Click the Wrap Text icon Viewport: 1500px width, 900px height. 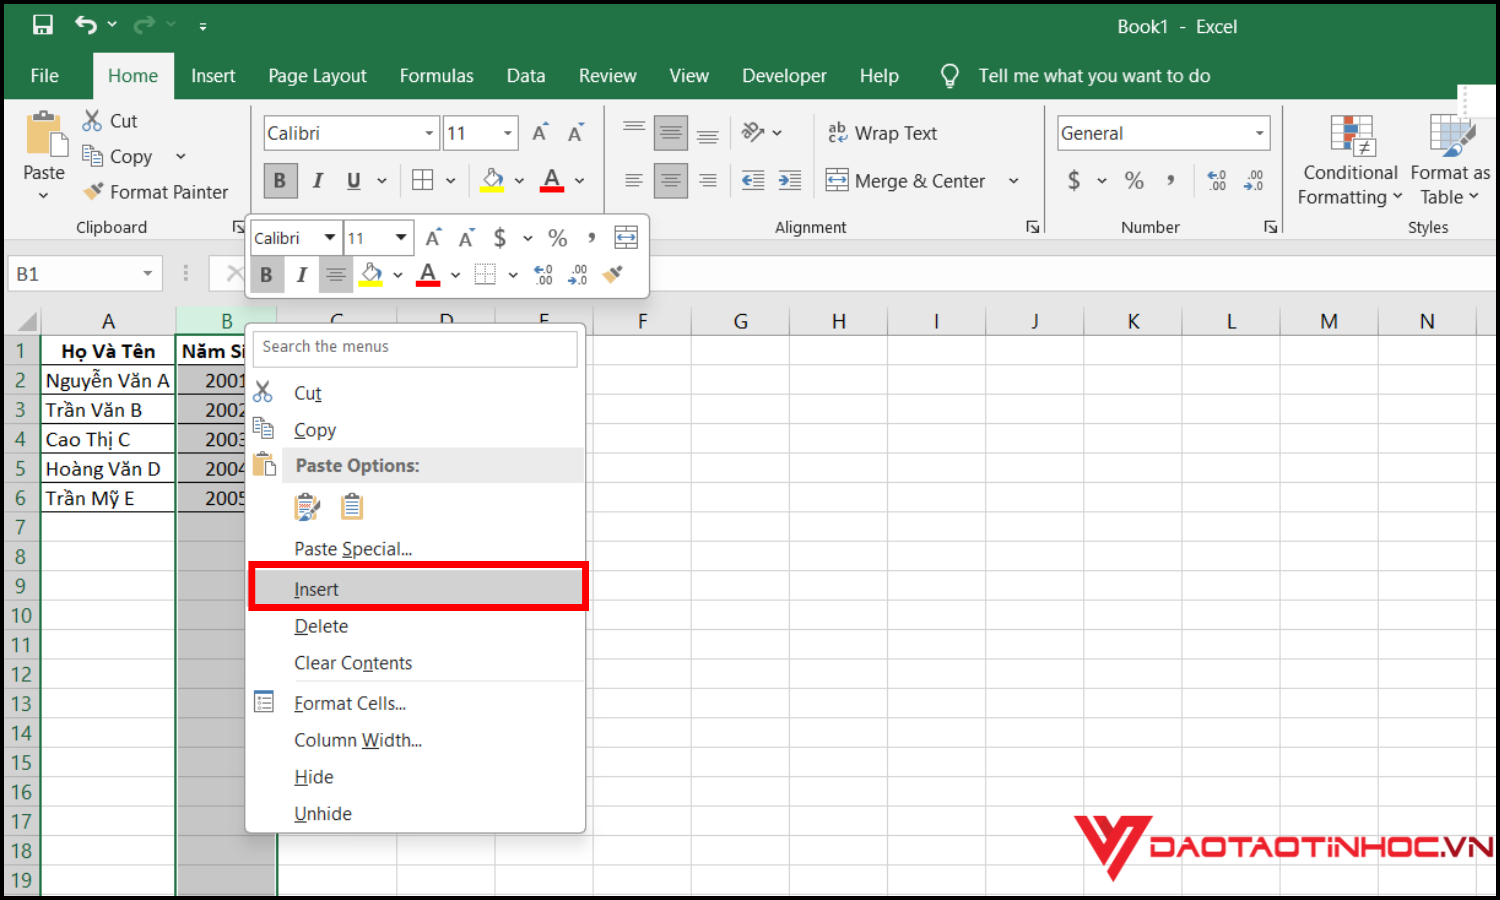click(x=838, y=132)
